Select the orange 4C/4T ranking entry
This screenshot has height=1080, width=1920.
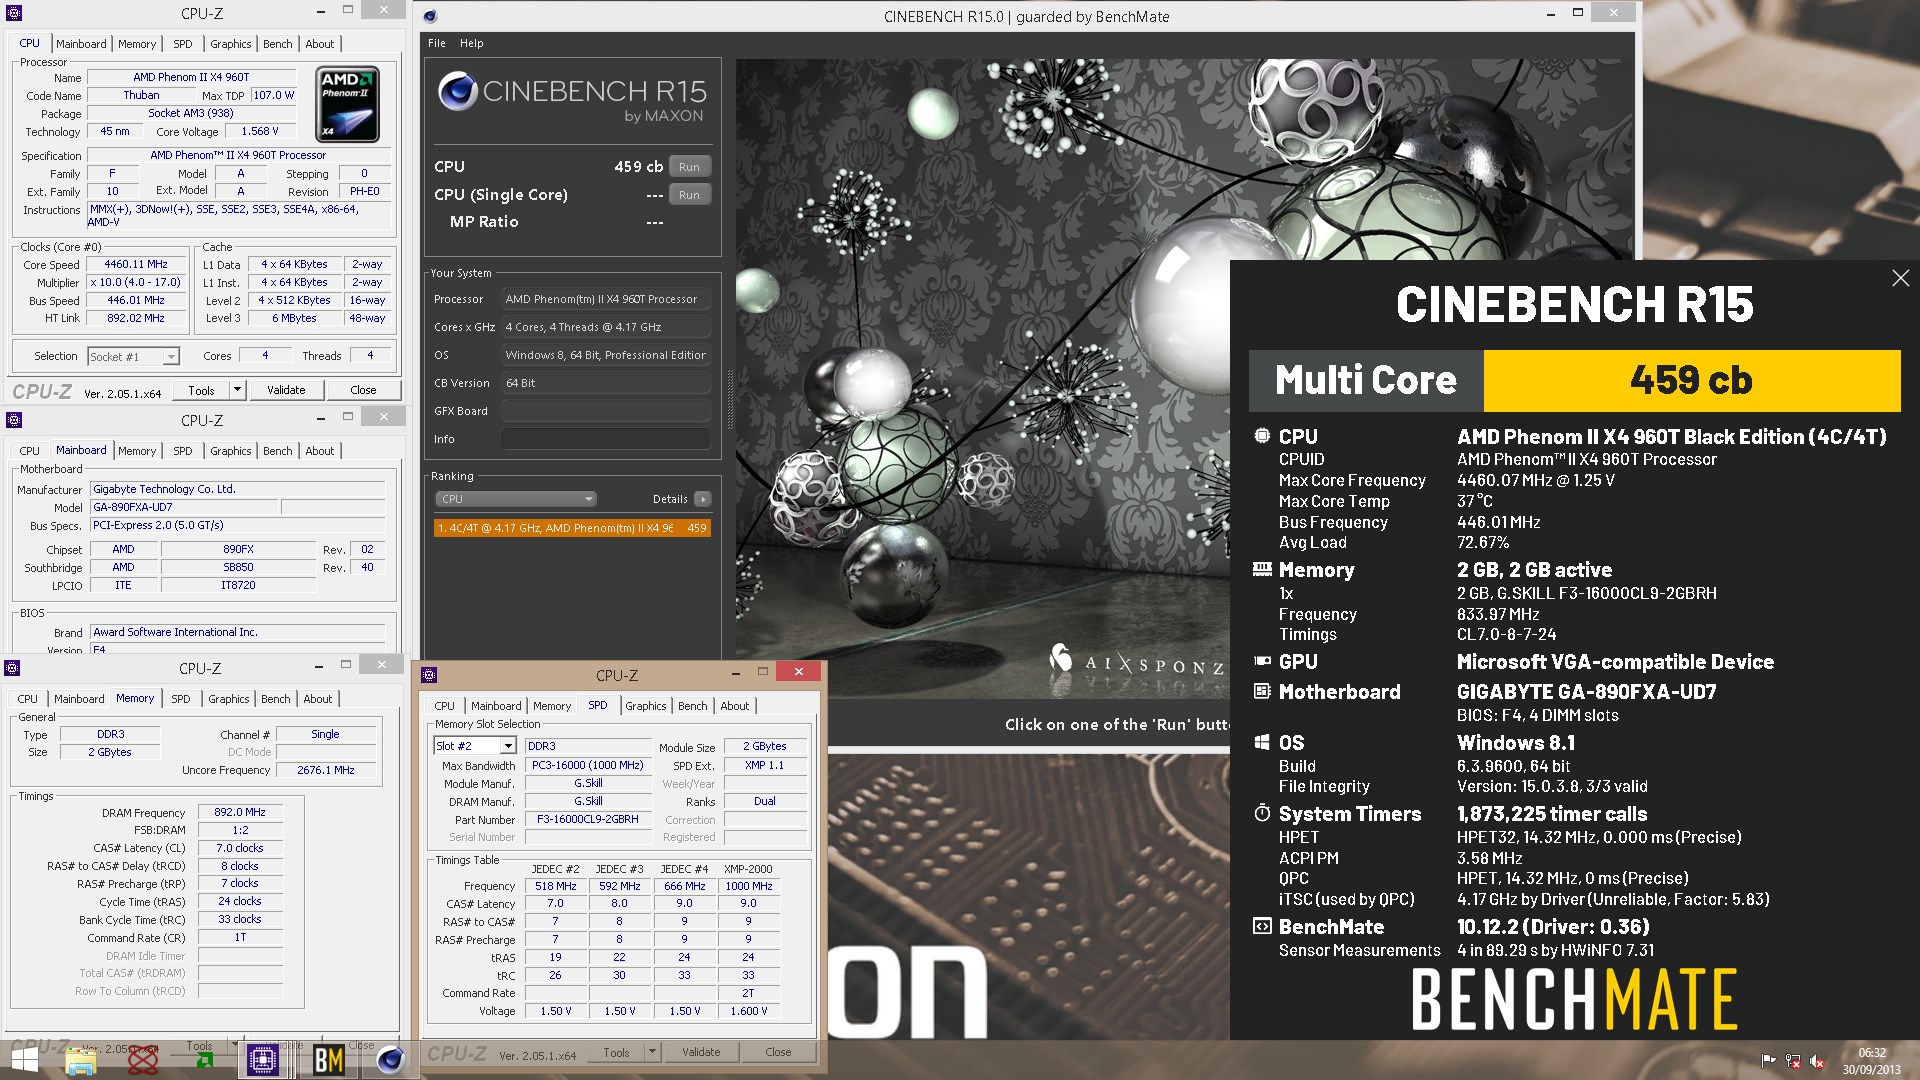(x=572, y=528)
